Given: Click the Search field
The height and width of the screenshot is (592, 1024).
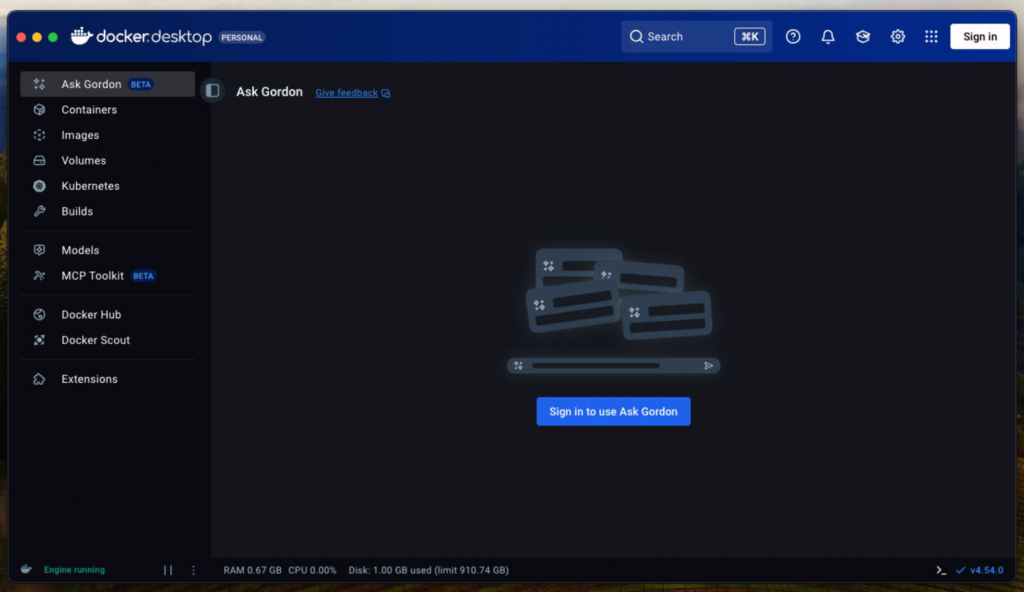Looking at the screenshot, I should (680, 37).
